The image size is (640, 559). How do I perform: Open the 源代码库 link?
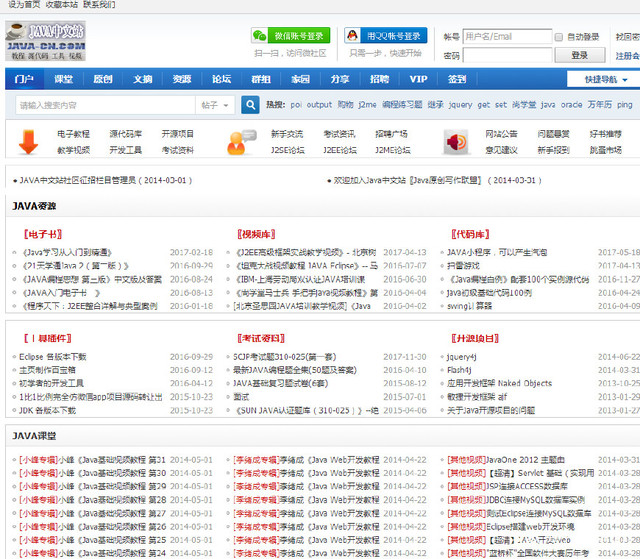(125, 134)
